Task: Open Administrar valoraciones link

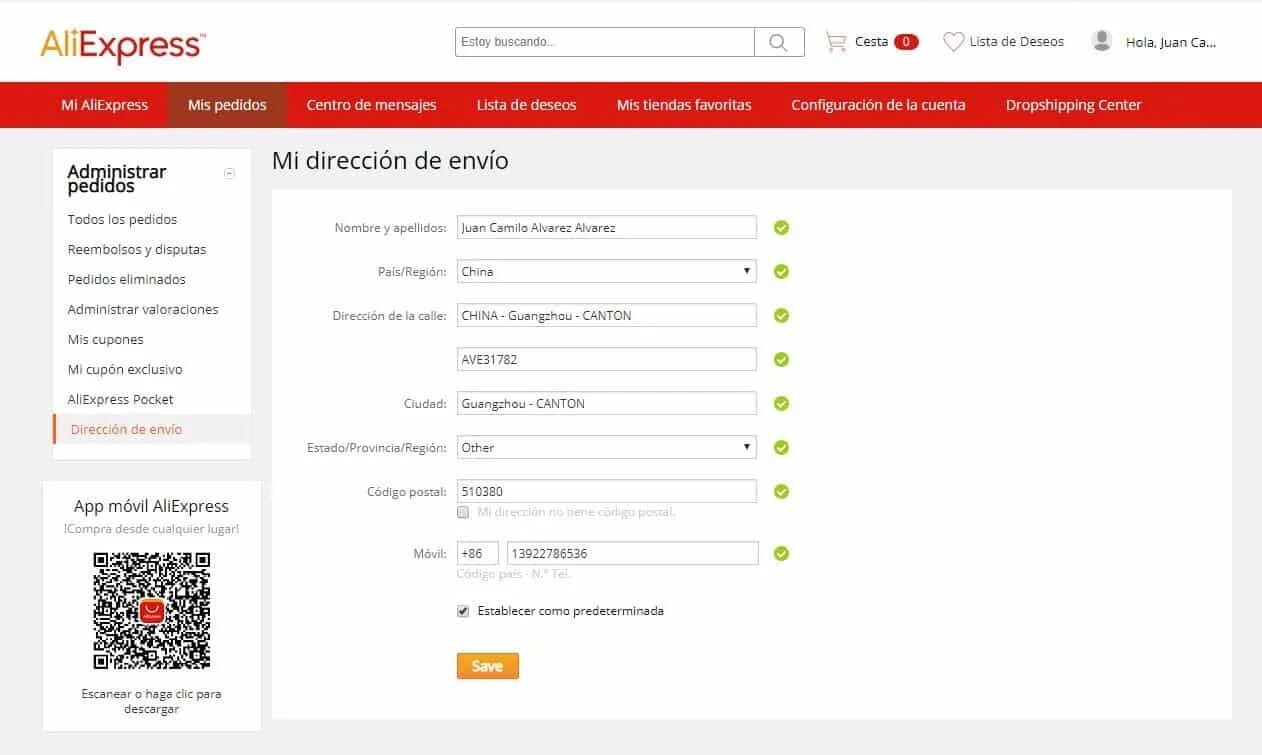Action: [x=143, y=309]
